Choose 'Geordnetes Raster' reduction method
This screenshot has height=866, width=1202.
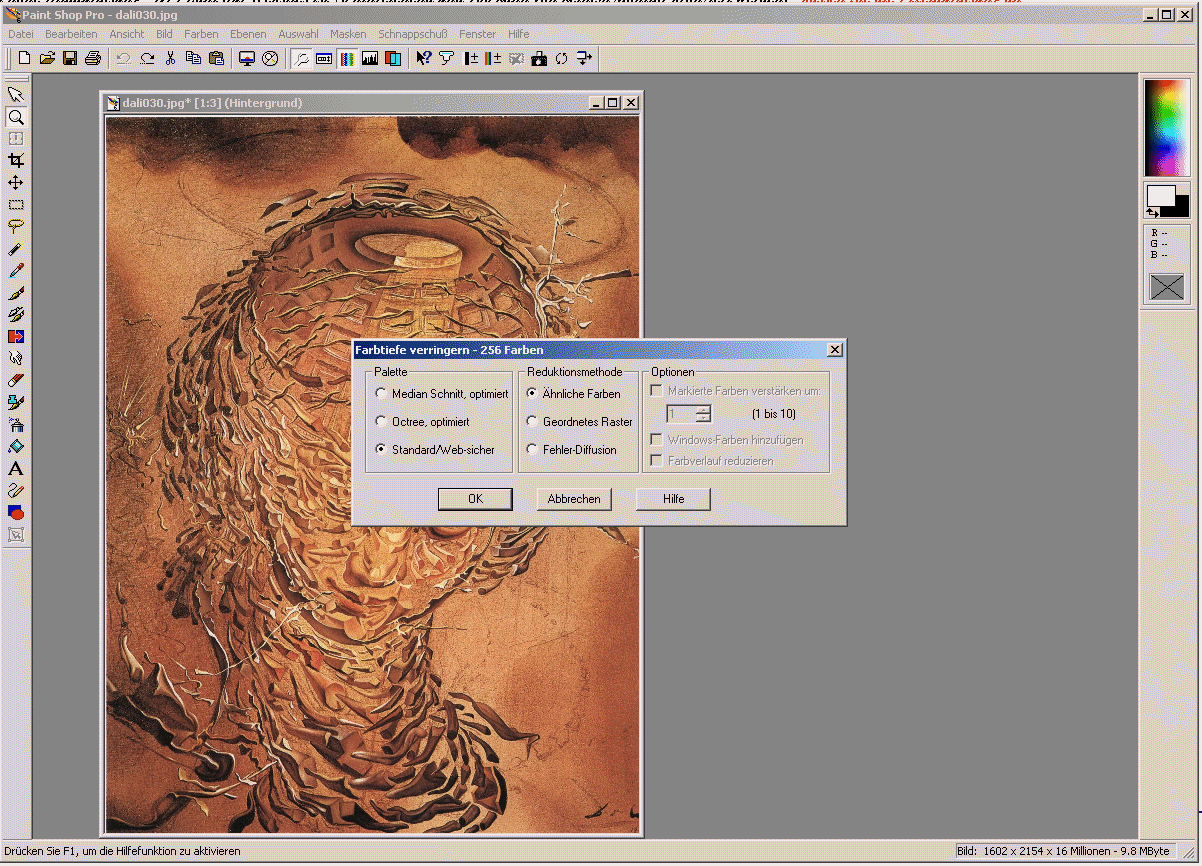(x=579, y=422)
